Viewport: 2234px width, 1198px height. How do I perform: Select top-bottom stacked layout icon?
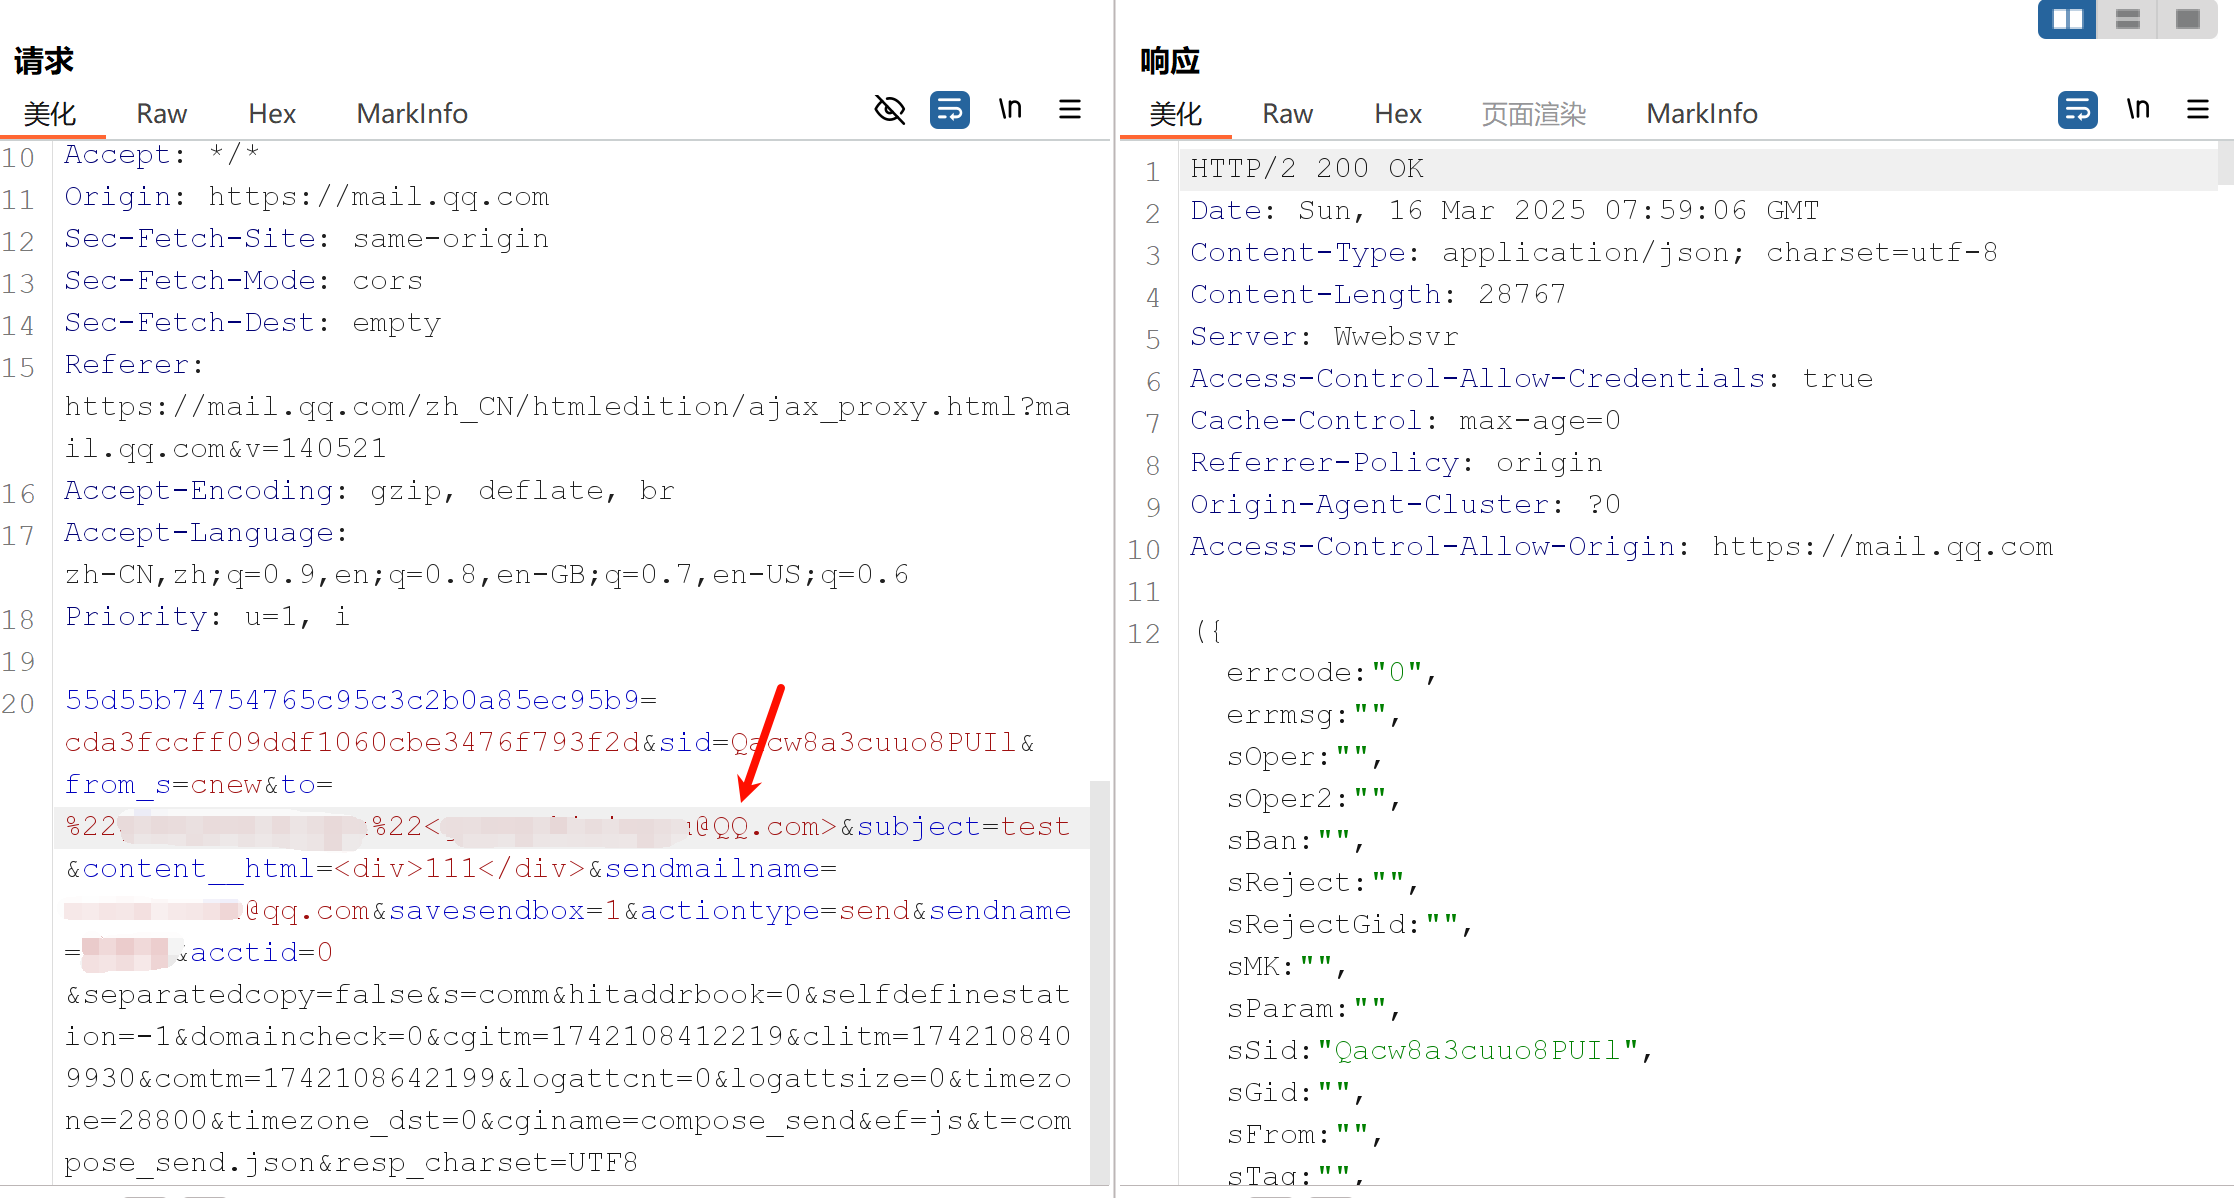click(x=2127, y=19)
